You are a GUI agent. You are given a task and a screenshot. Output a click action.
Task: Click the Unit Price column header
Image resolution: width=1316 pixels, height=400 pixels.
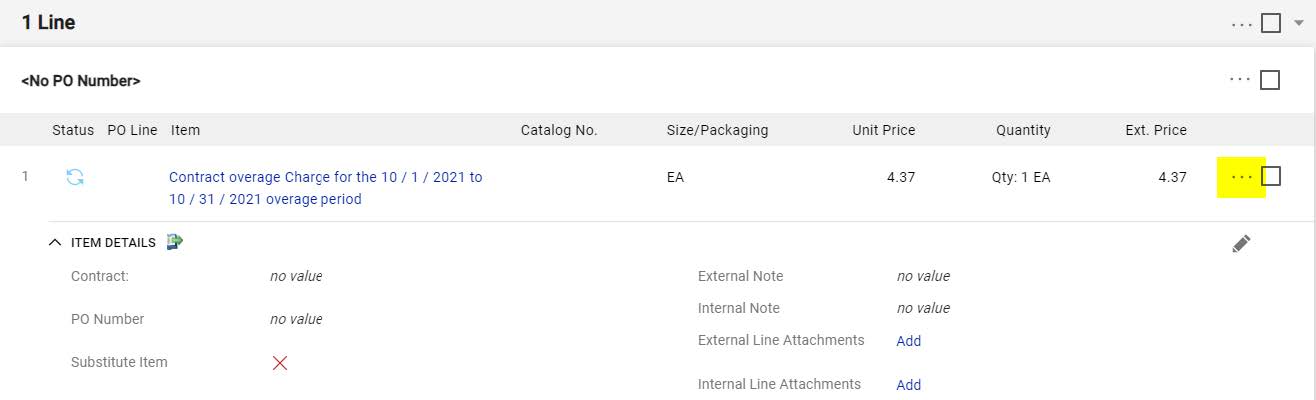point(883,130)
